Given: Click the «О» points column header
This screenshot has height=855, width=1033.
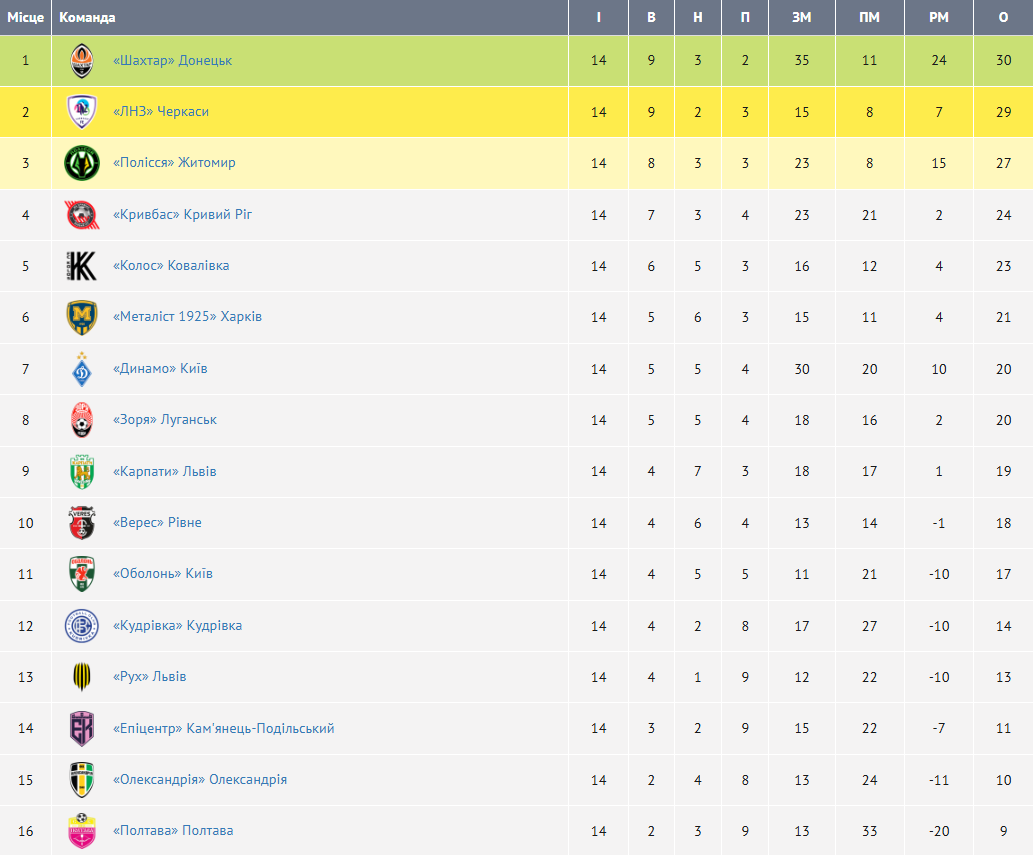Looking at the screenshot, I should click(1003, 18).
